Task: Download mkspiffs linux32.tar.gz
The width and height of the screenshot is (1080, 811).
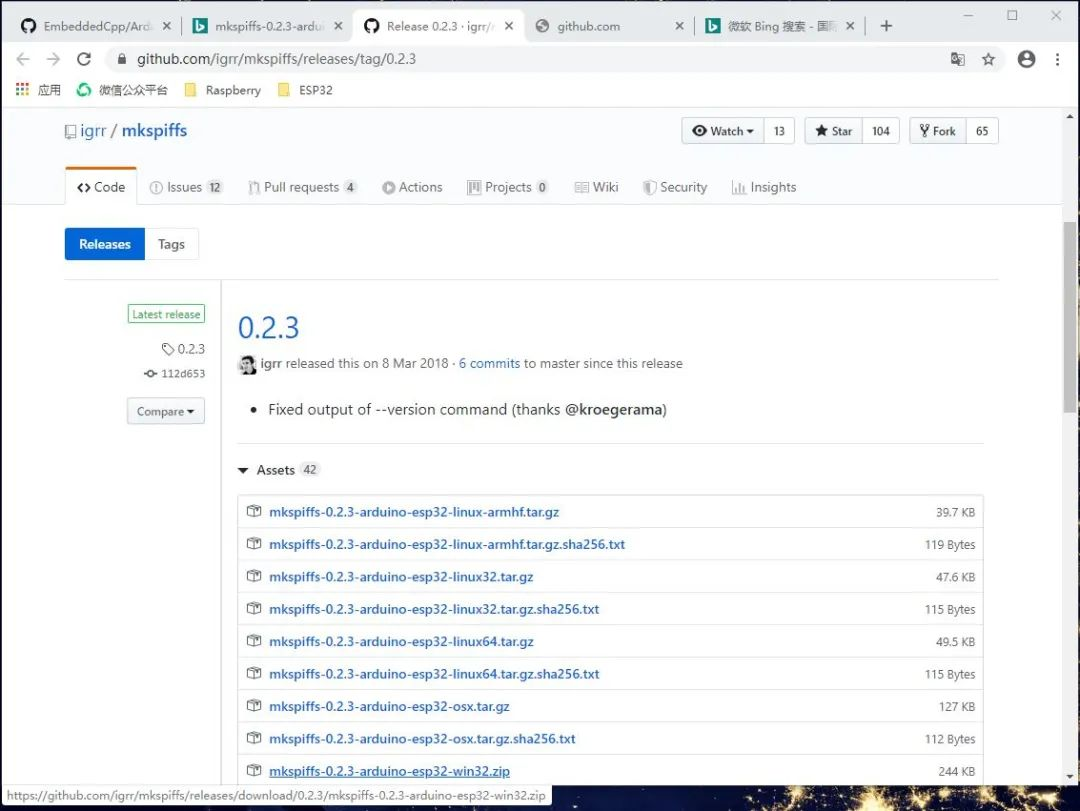Action: 401,577
